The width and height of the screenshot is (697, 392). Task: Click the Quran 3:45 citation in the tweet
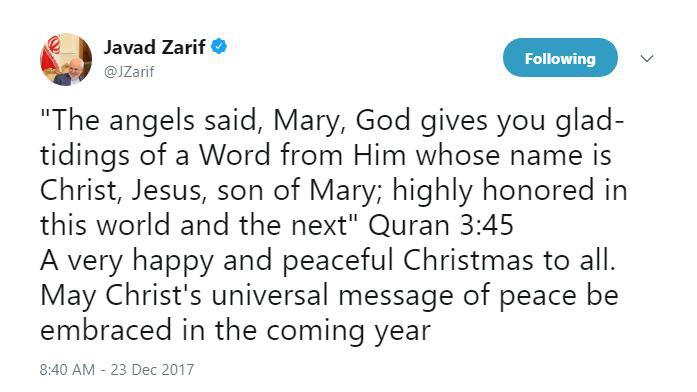441,225
